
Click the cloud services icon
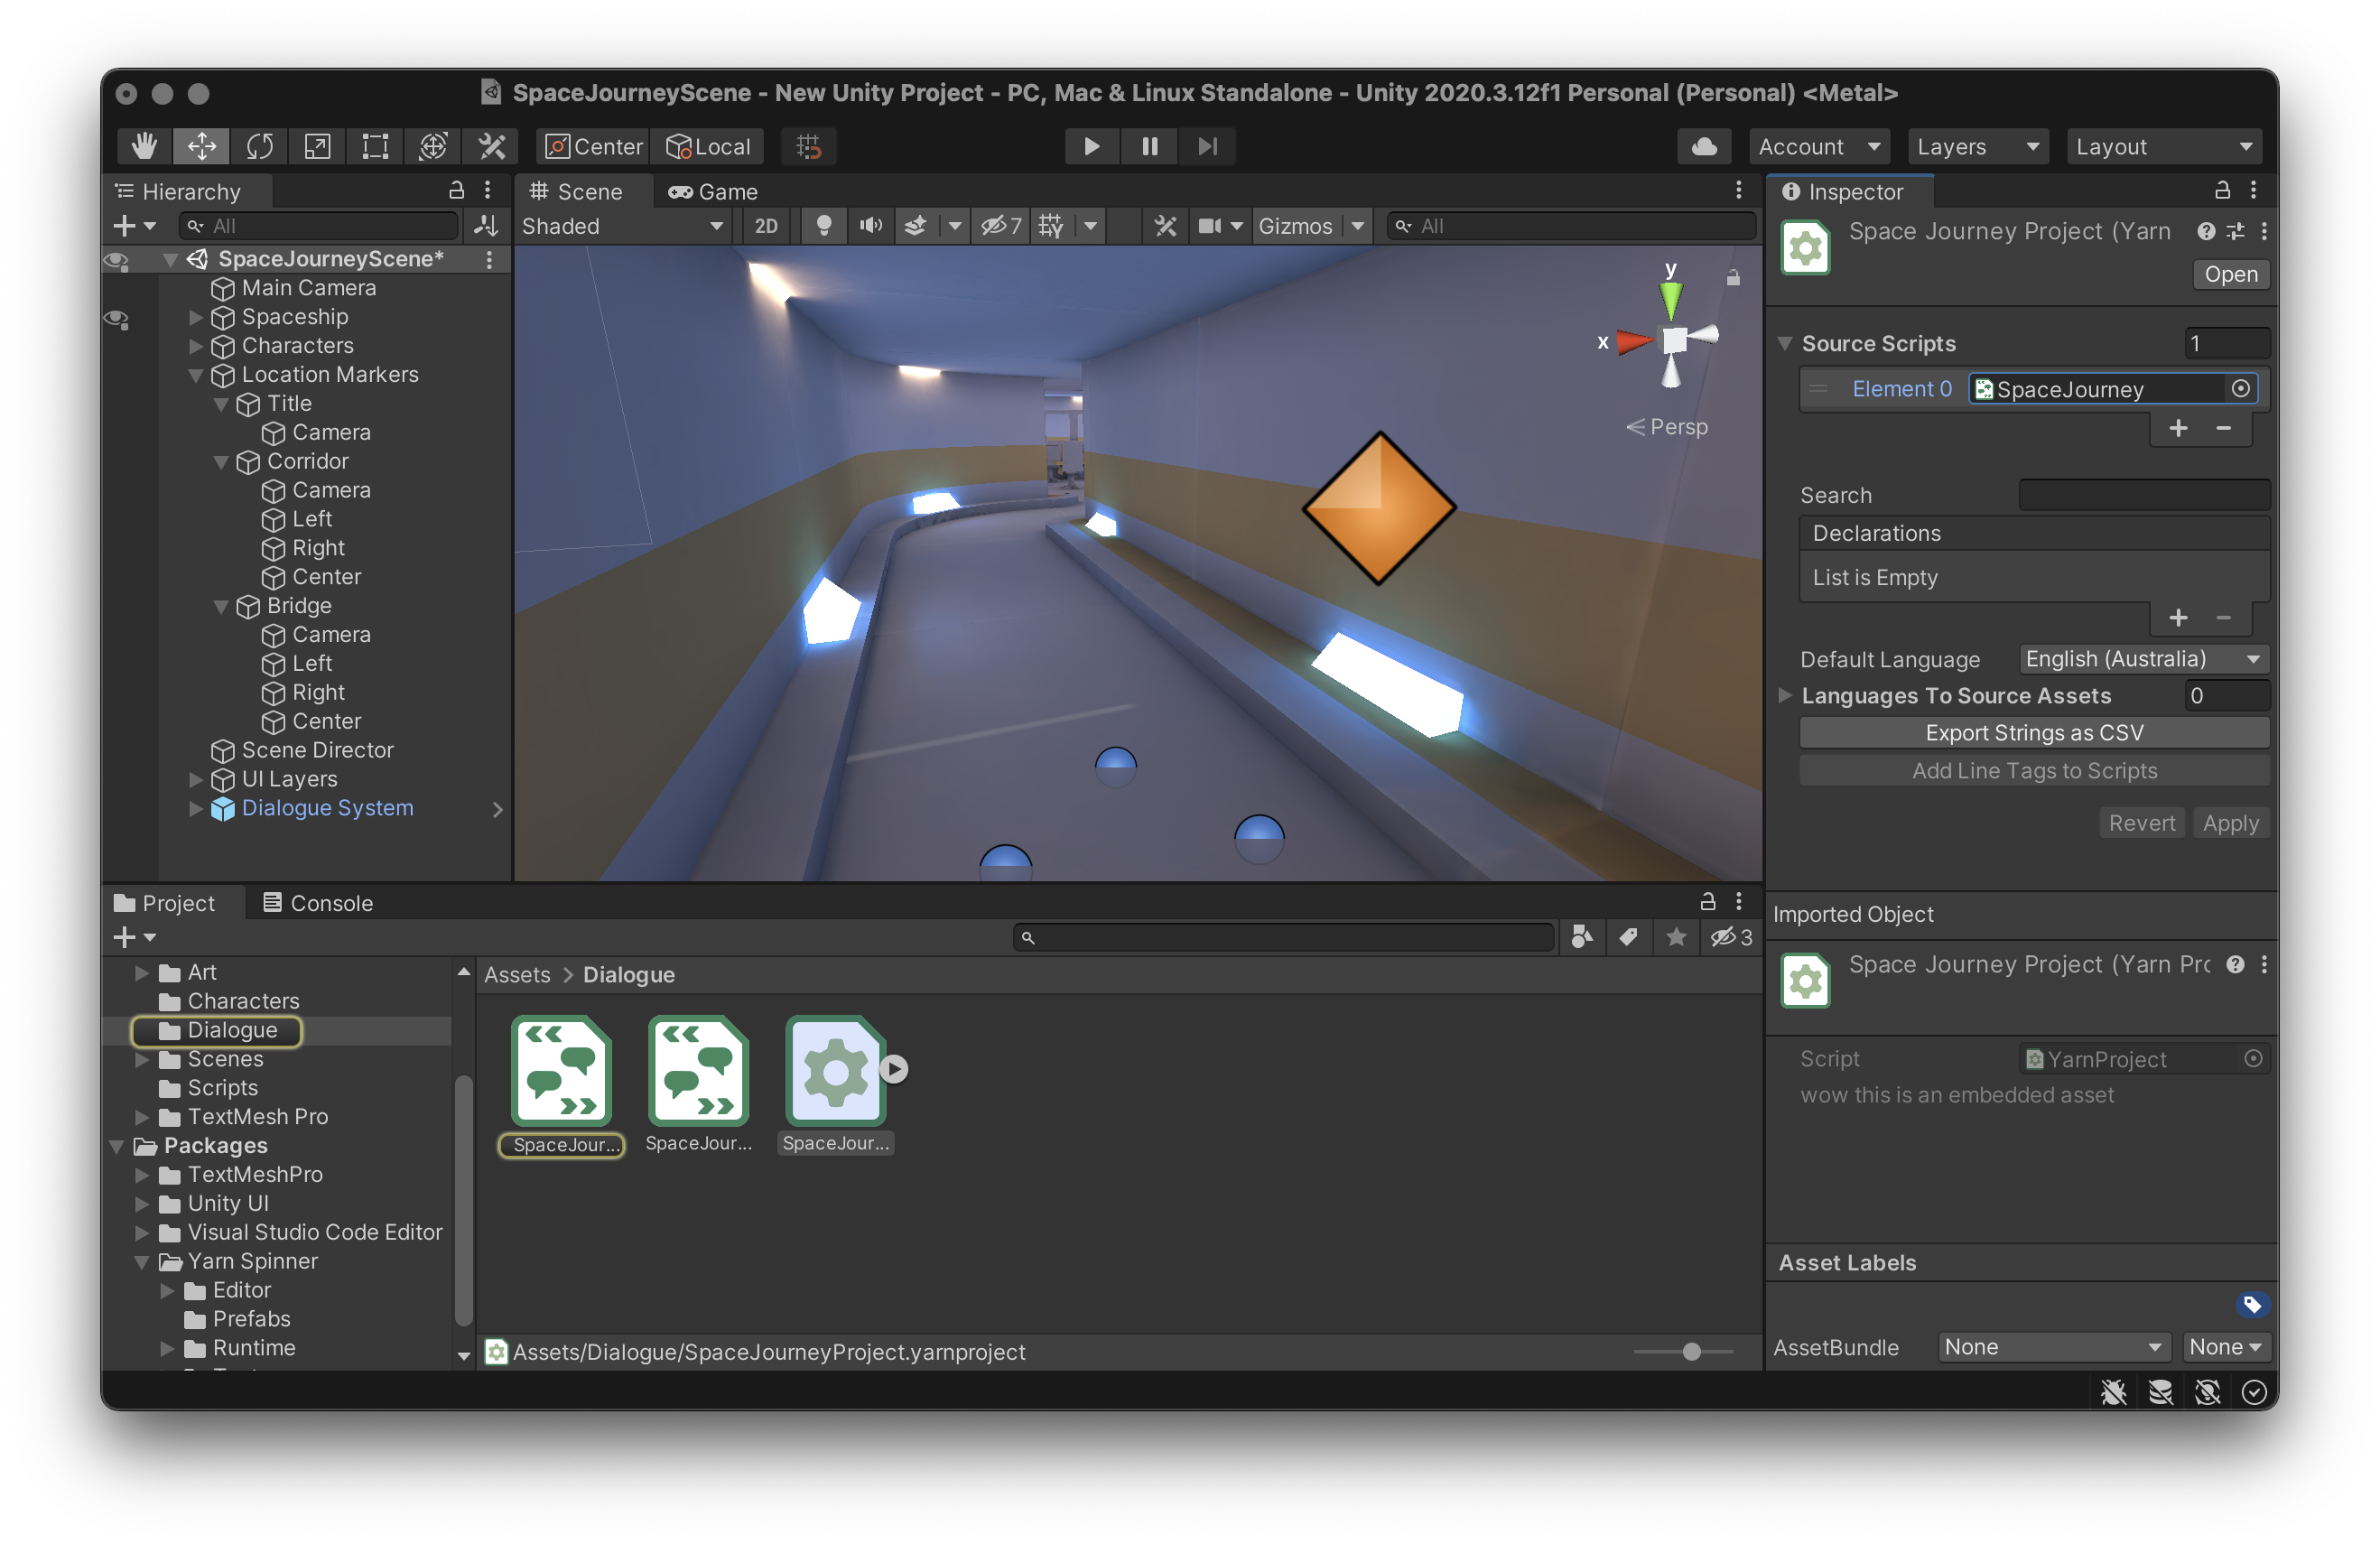coord(1704,146)
